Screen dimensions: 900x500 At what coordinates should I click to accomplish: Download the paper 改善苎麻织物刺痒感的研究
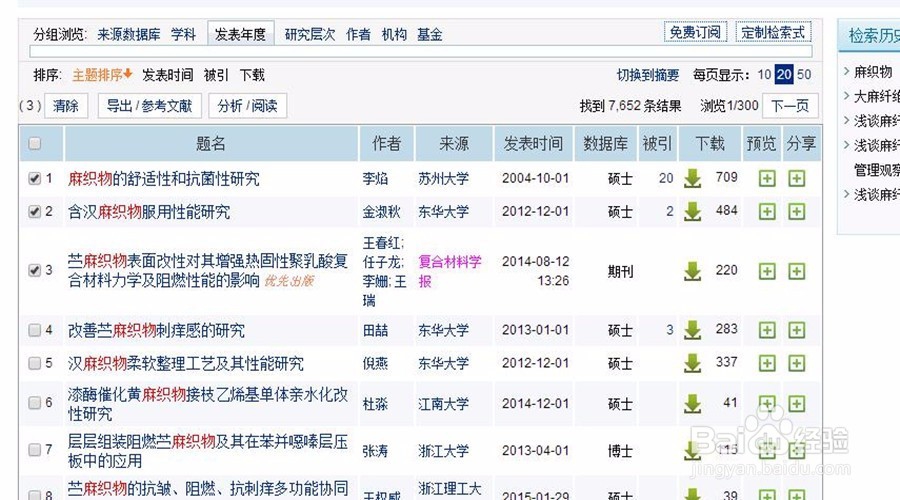coord(692,330)
